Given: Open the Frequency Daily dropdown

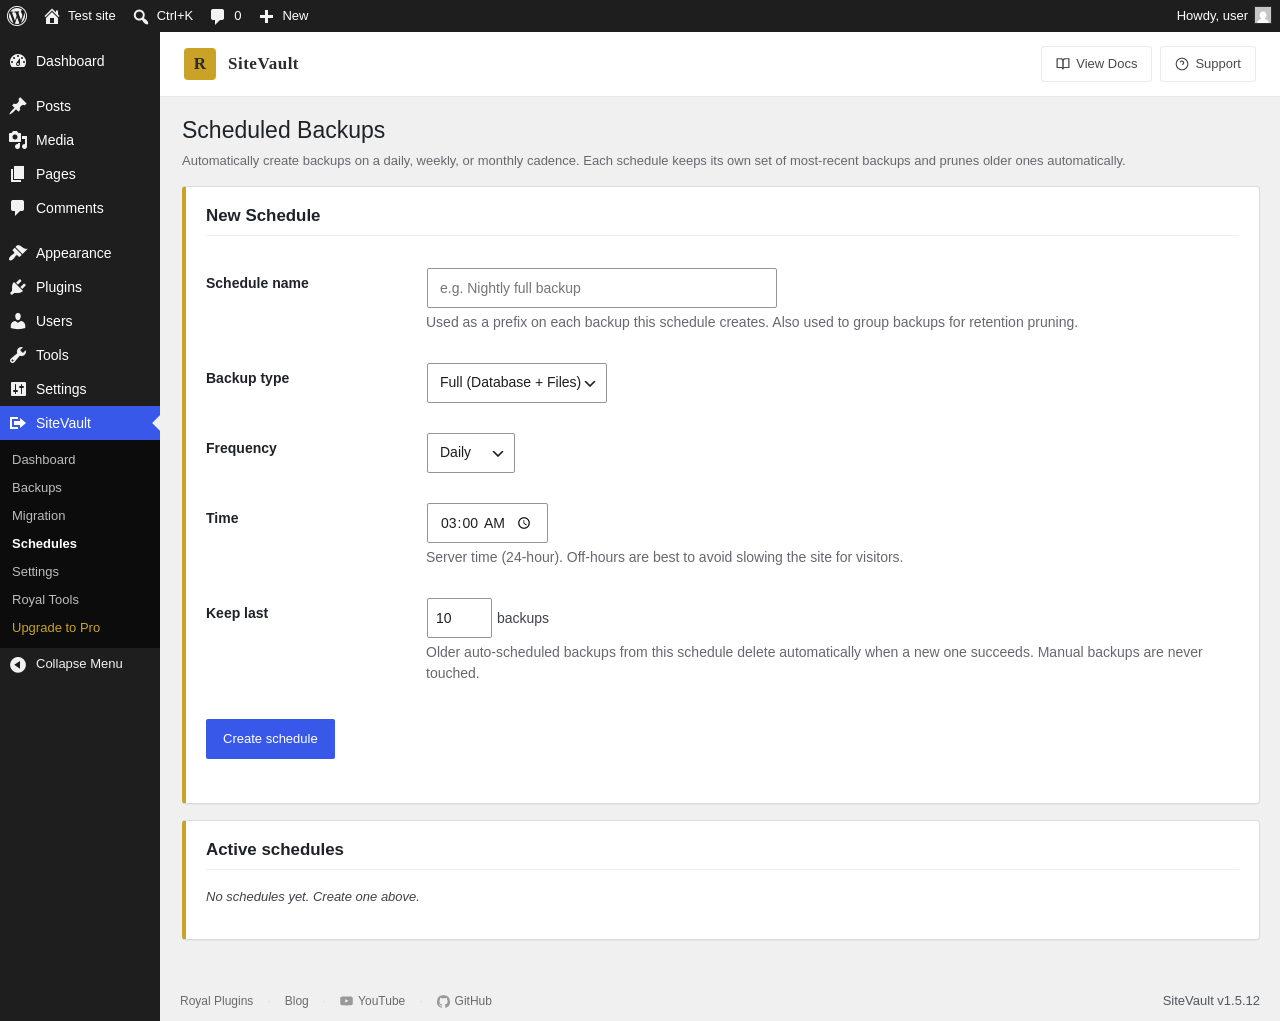Looking at the screenshot, I should click(x=471, y=453).
